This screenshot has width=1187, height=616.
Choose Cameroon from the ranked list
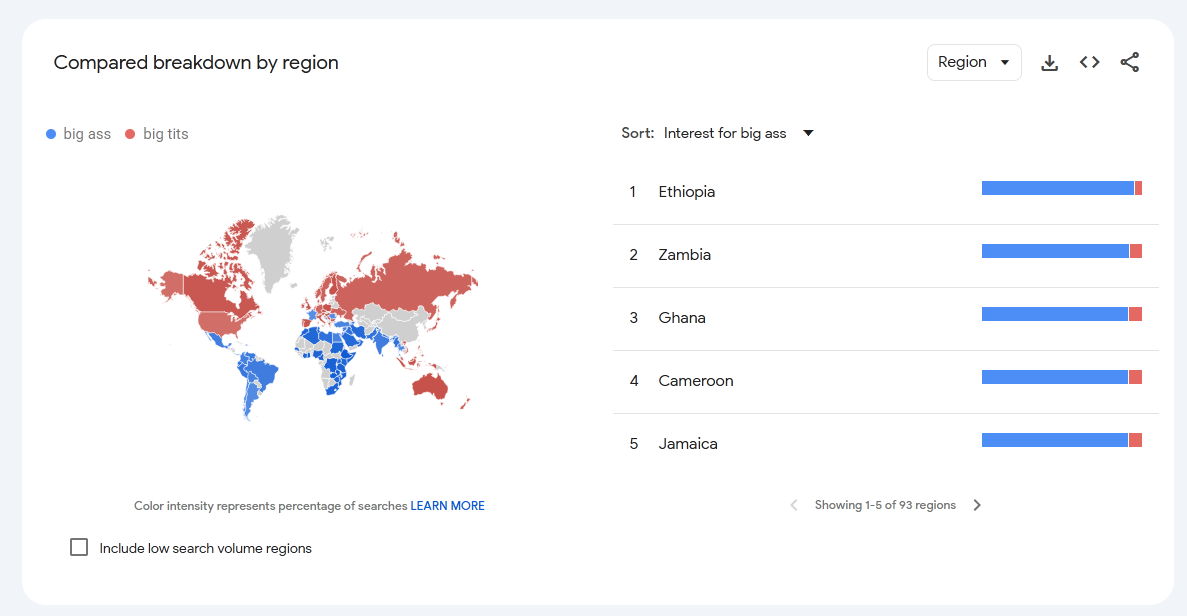pyautogui.click(x=695, y=381)
